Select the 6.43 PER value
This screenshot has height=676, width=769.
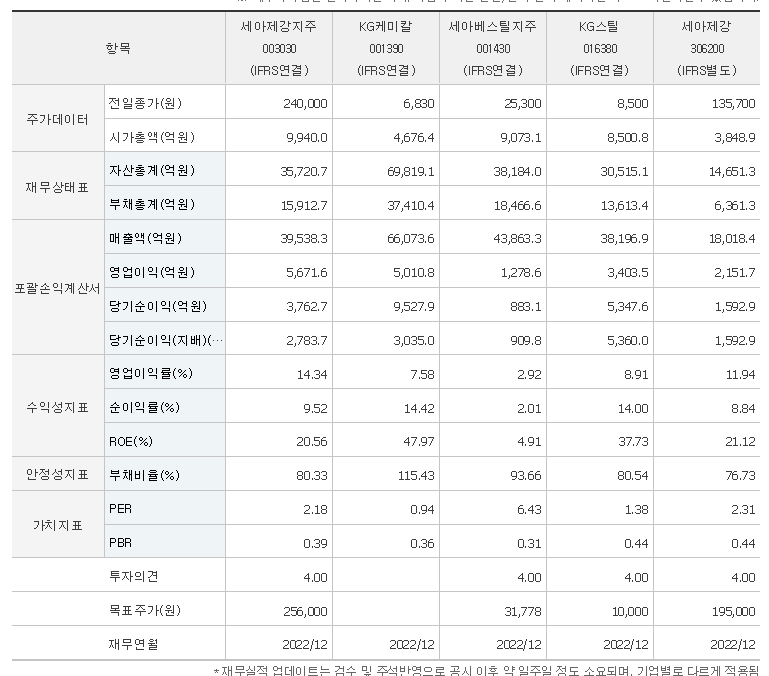pos(529,510)
